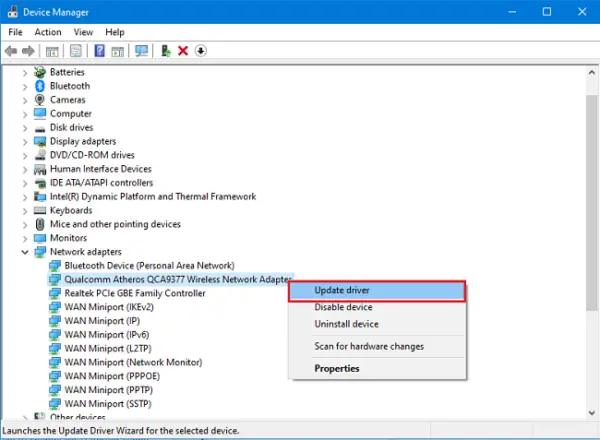Expand the Cameras node chevron
Image resolution: width=600 pixels, height=440 pixels.
25,100
